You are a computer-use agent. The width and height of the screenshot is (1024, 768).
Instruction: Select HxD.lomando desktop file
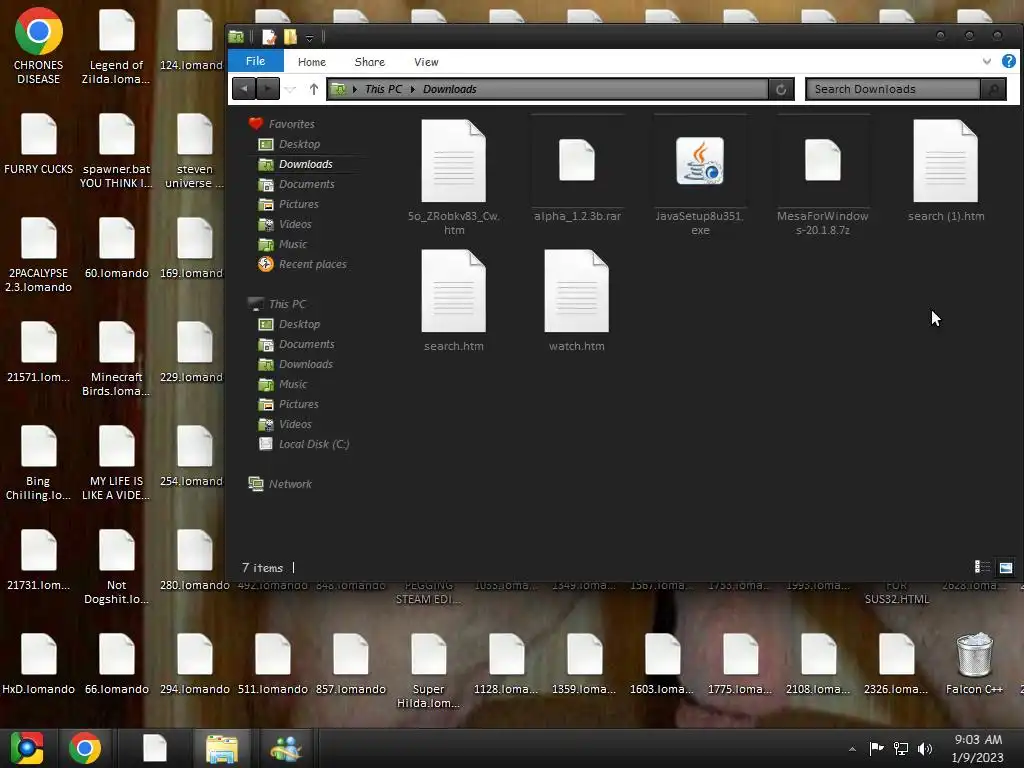[39, 664]
